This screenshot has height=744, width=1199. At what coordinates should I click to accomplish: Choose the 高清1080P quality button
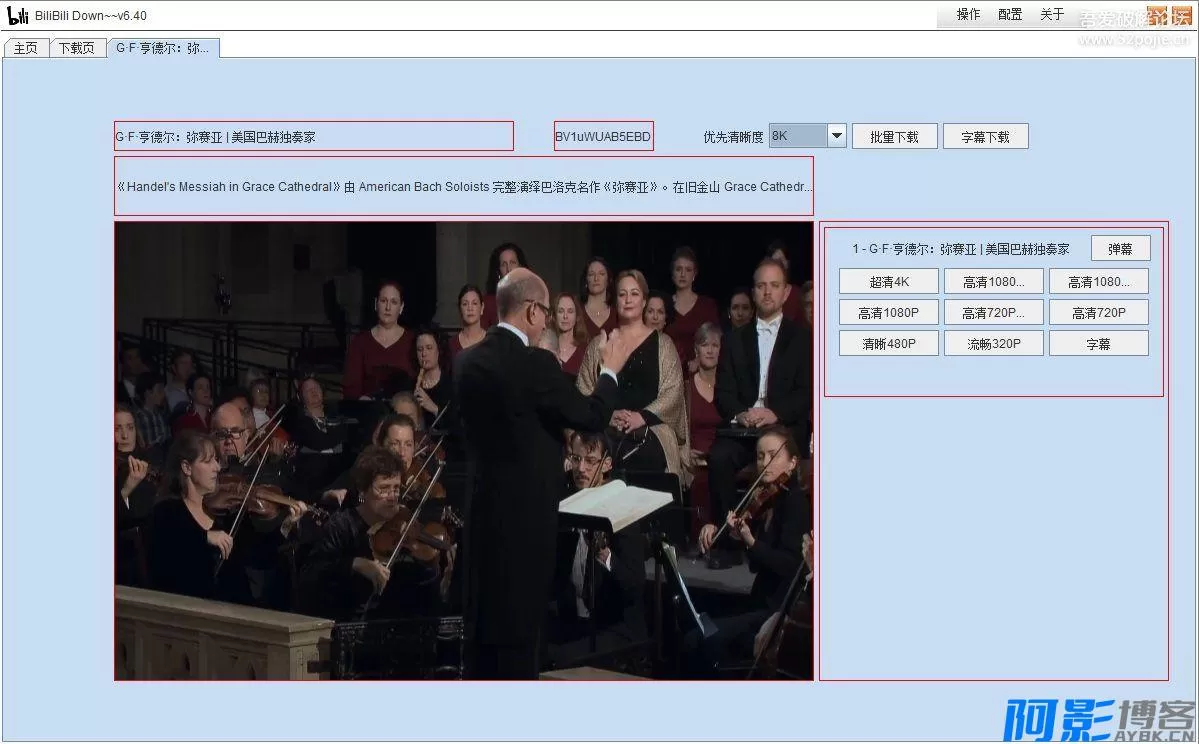888,313
